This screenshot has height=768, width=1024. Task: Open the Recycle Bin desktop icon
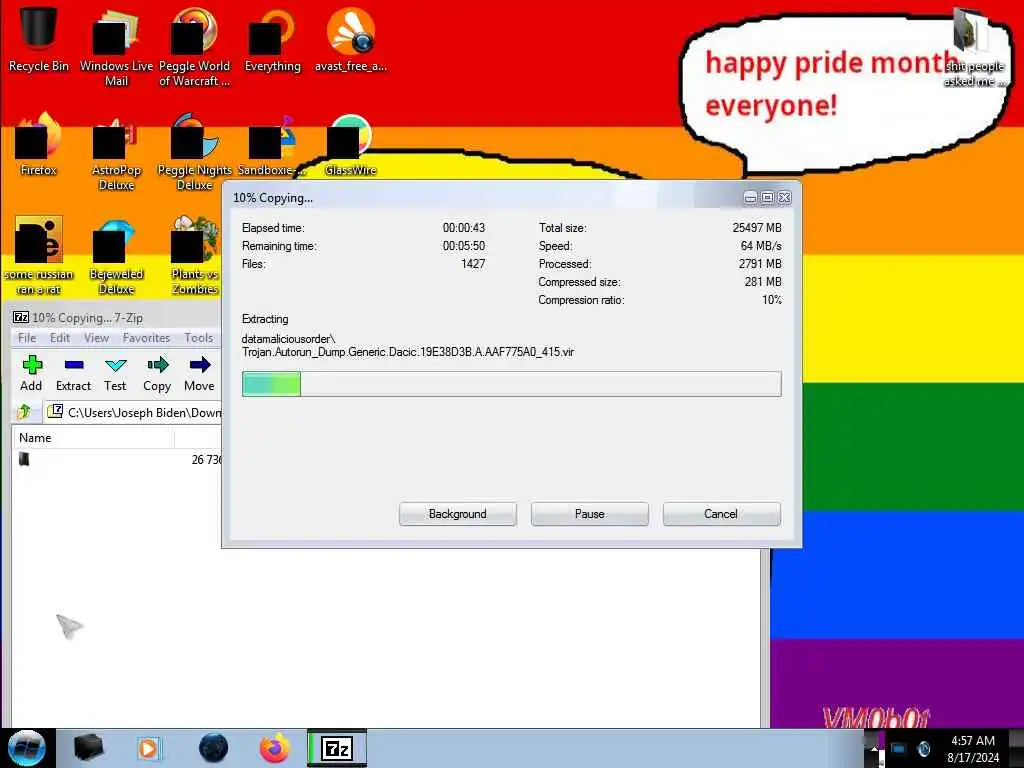tap(39, 38)
